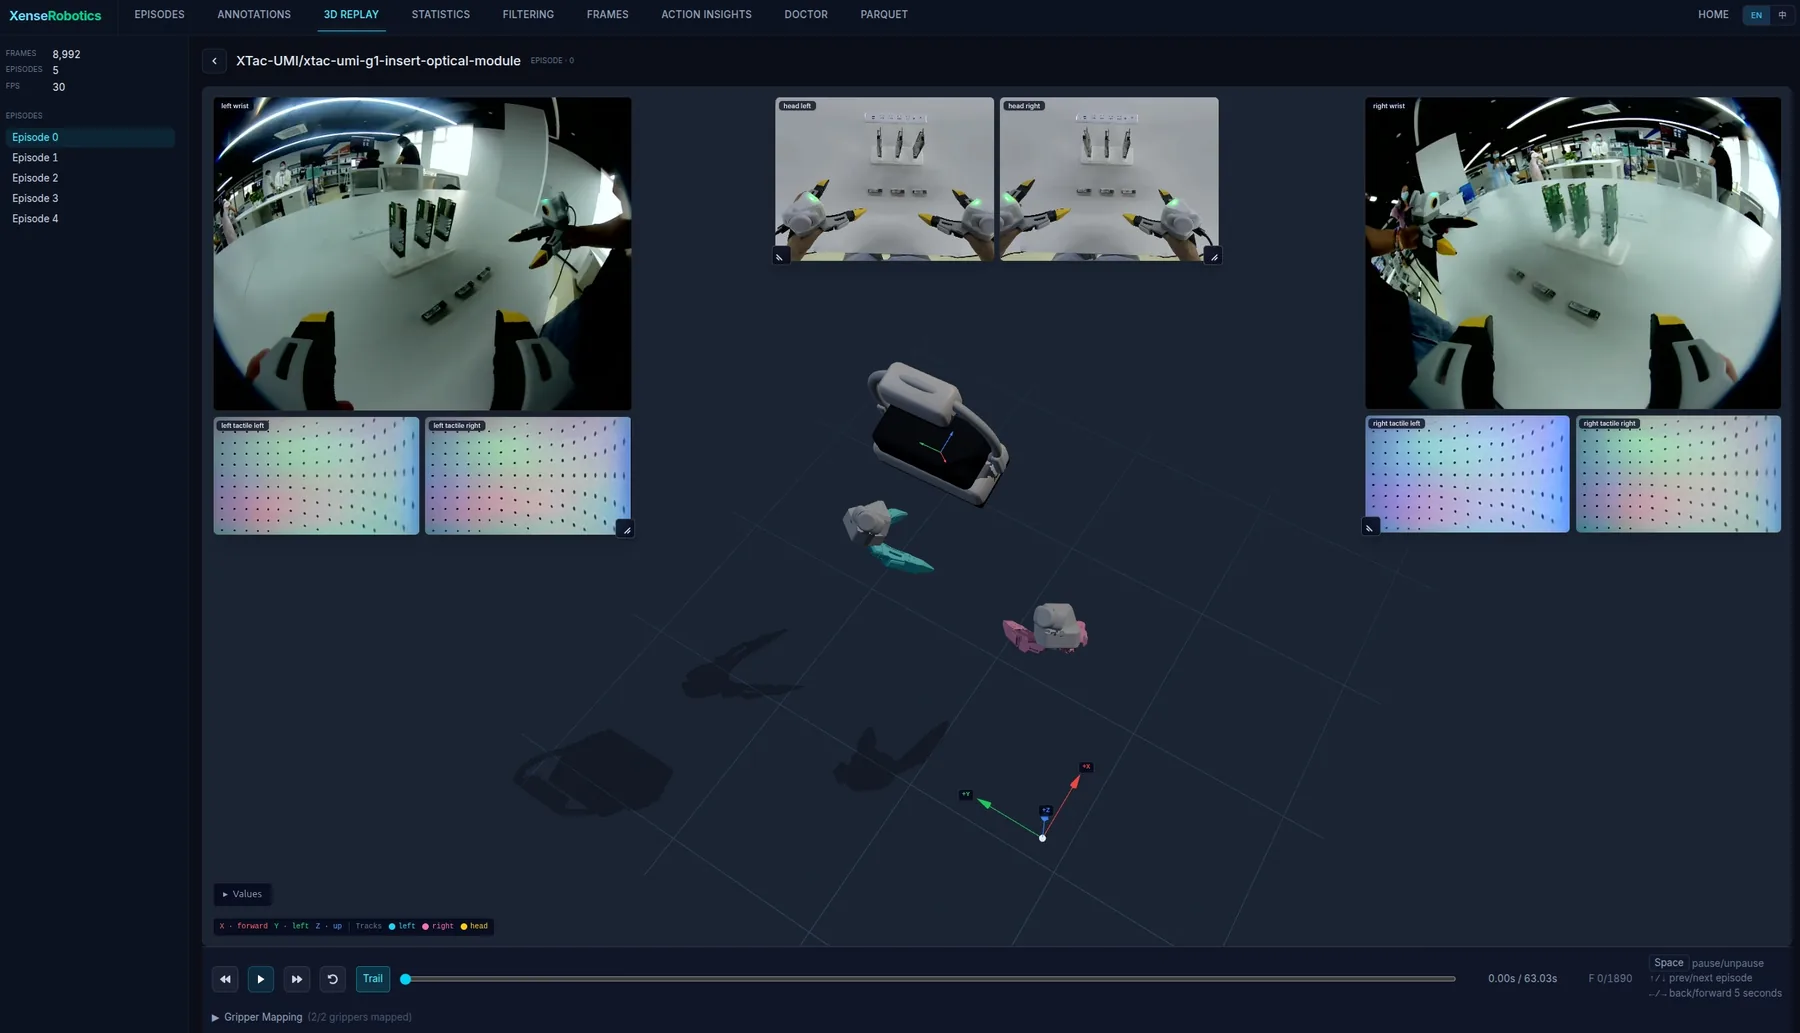Click the resize handle on left tactile panel

point(626,529)
